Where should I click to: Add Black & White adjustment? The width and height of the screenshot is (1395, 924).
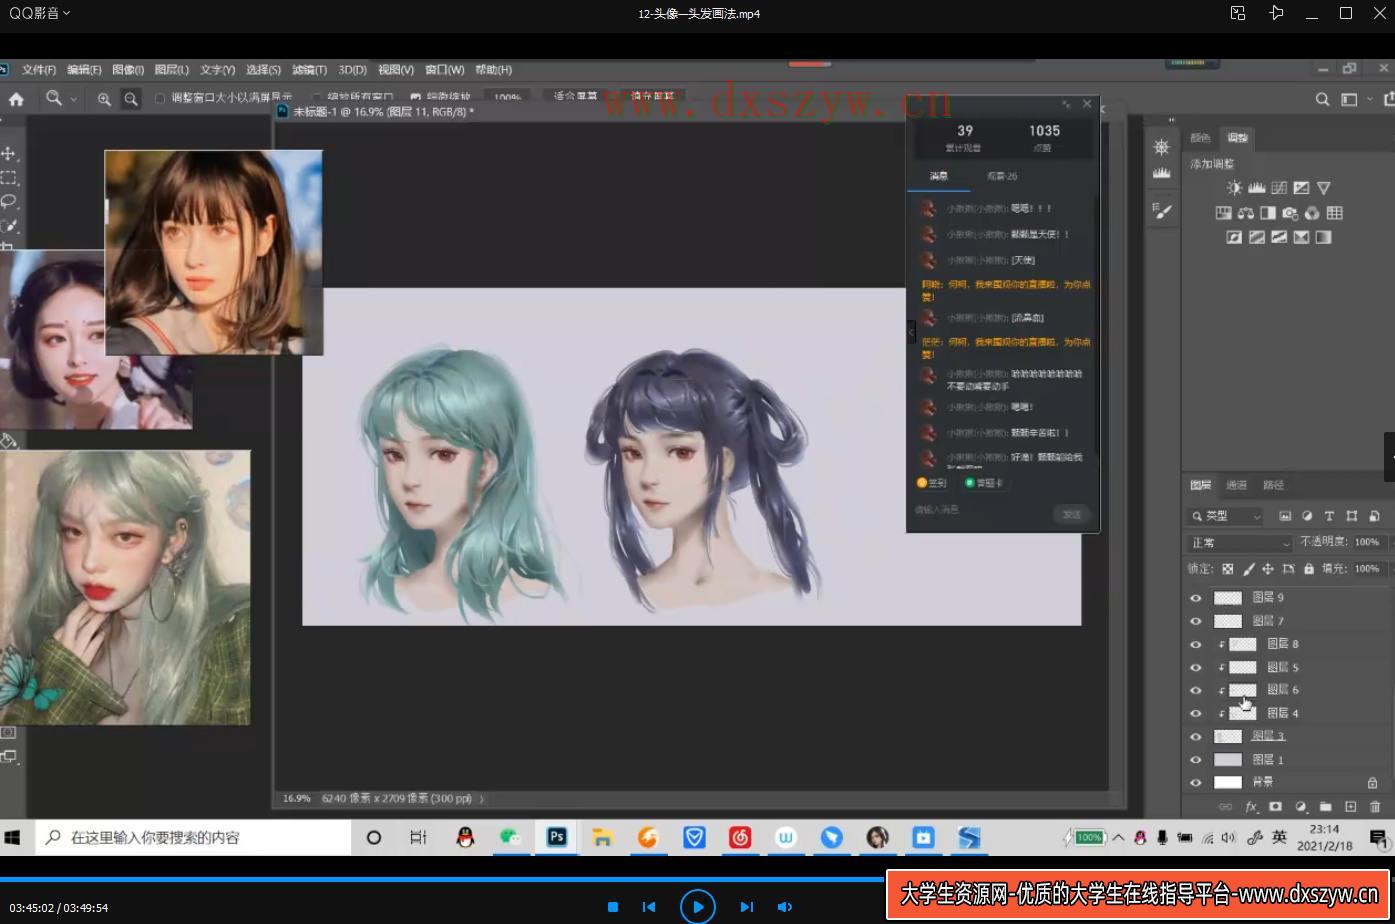click(1268, 213)
